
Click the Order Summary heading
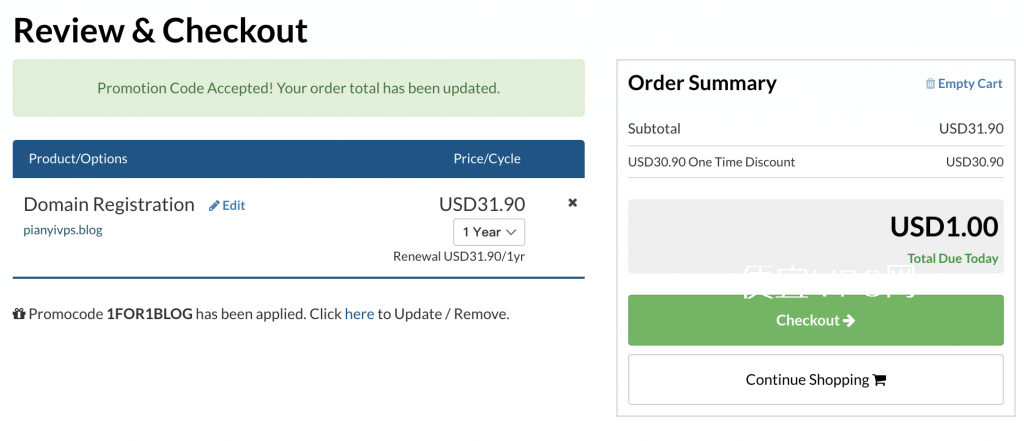point(702,83)
